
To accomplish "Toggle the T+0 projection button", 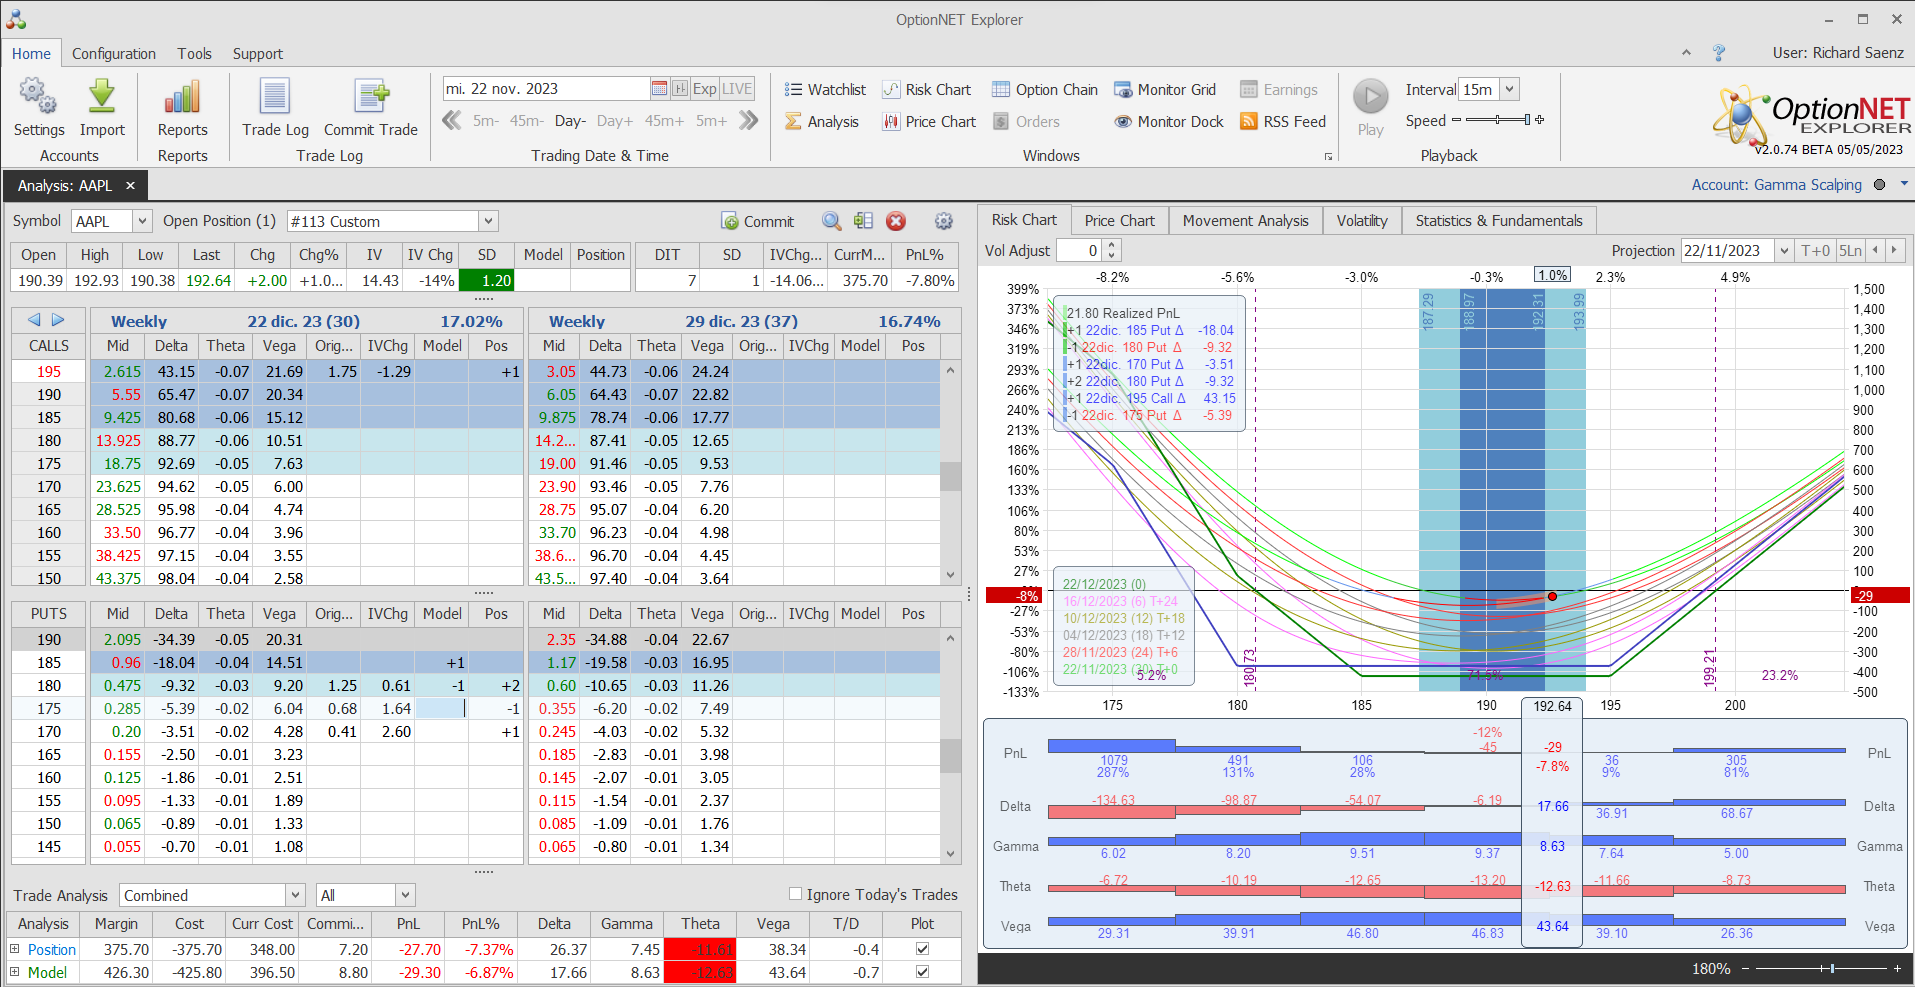I will [1815, 251].
